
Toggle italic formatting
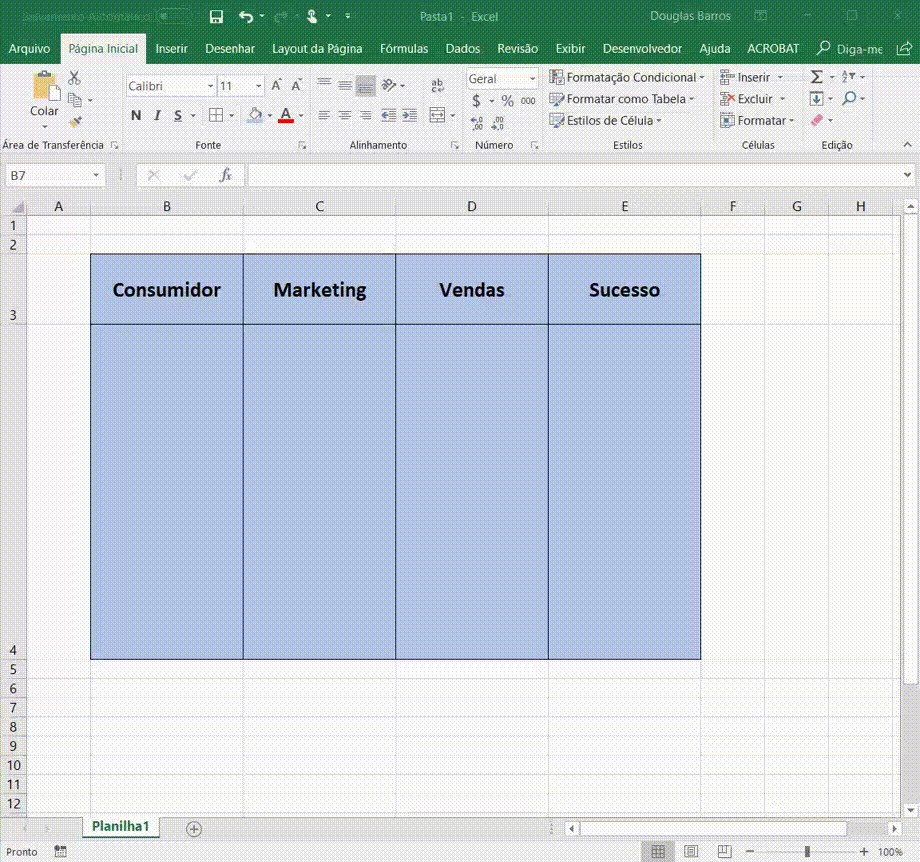(157, 116)
